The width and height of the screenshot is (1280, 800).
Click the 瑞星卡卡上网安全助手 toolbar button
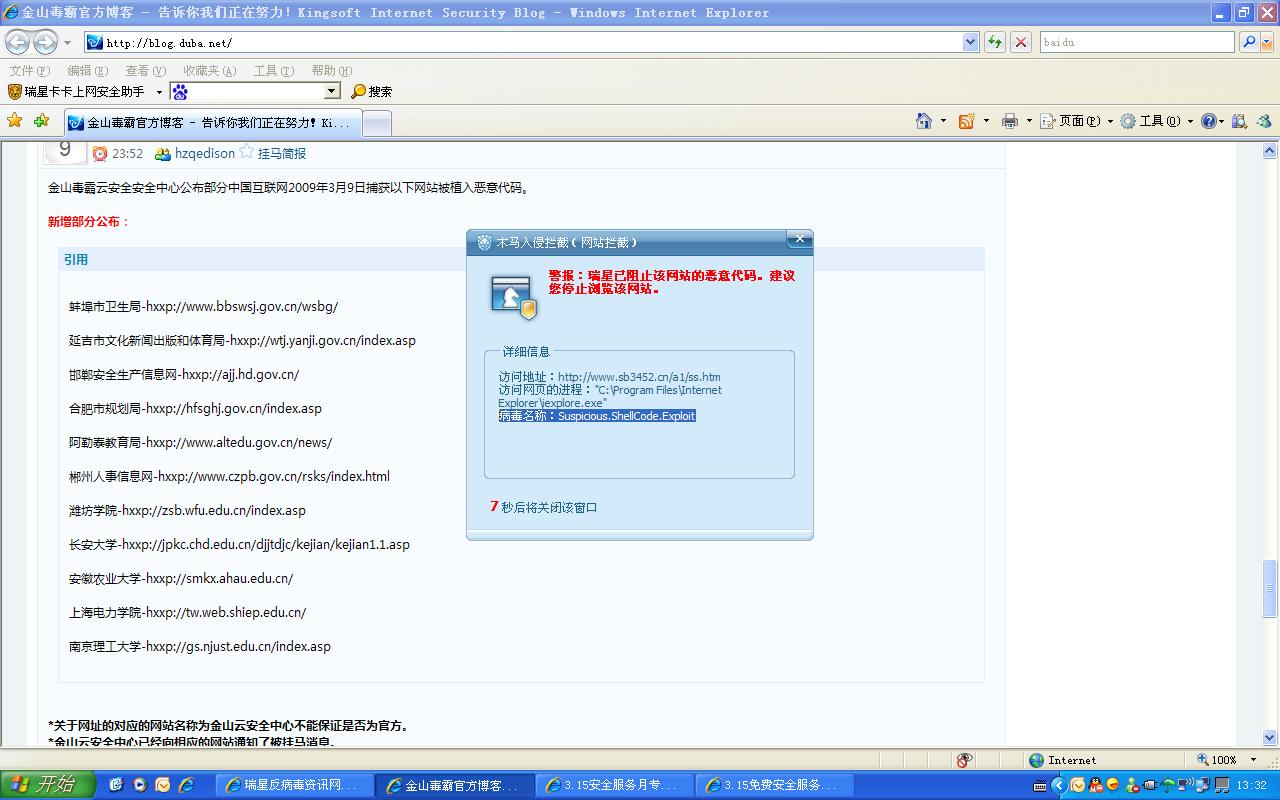coord(76,91)
